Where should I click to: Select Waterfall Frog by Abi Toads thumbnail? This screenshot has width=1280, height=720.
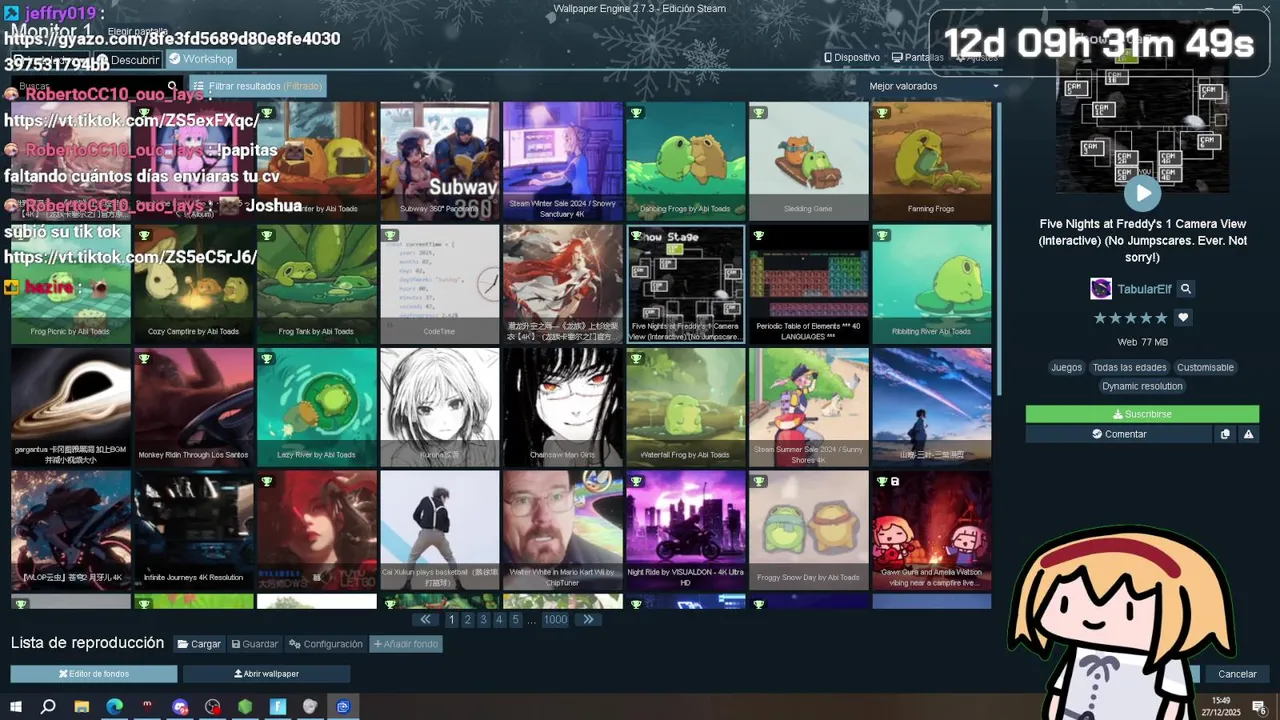coord(685,407)
